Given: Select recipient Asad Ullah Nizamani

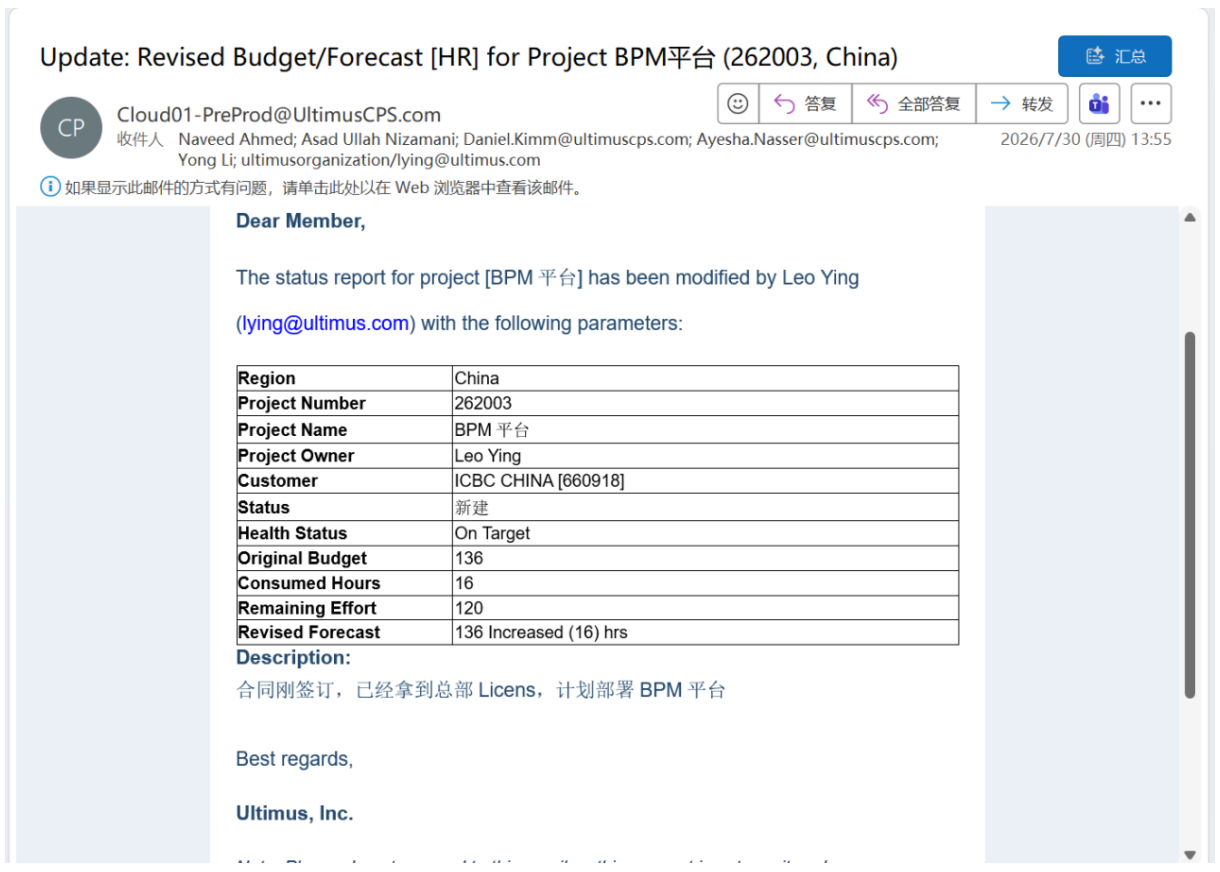Looking at the screenshot, I should [375, 140].
